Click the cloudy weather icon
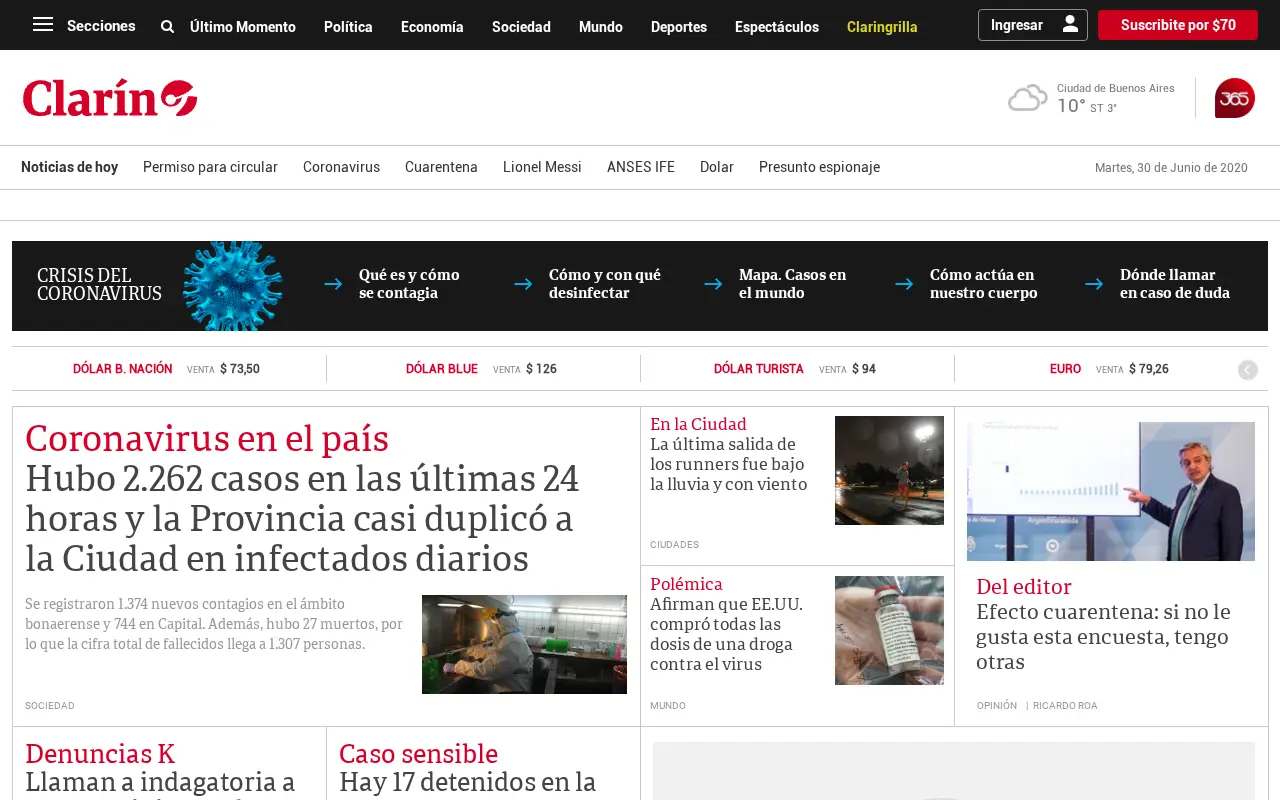Image resolution: width=1280 pixels, height=800 pixels. tap(1027, 98)
